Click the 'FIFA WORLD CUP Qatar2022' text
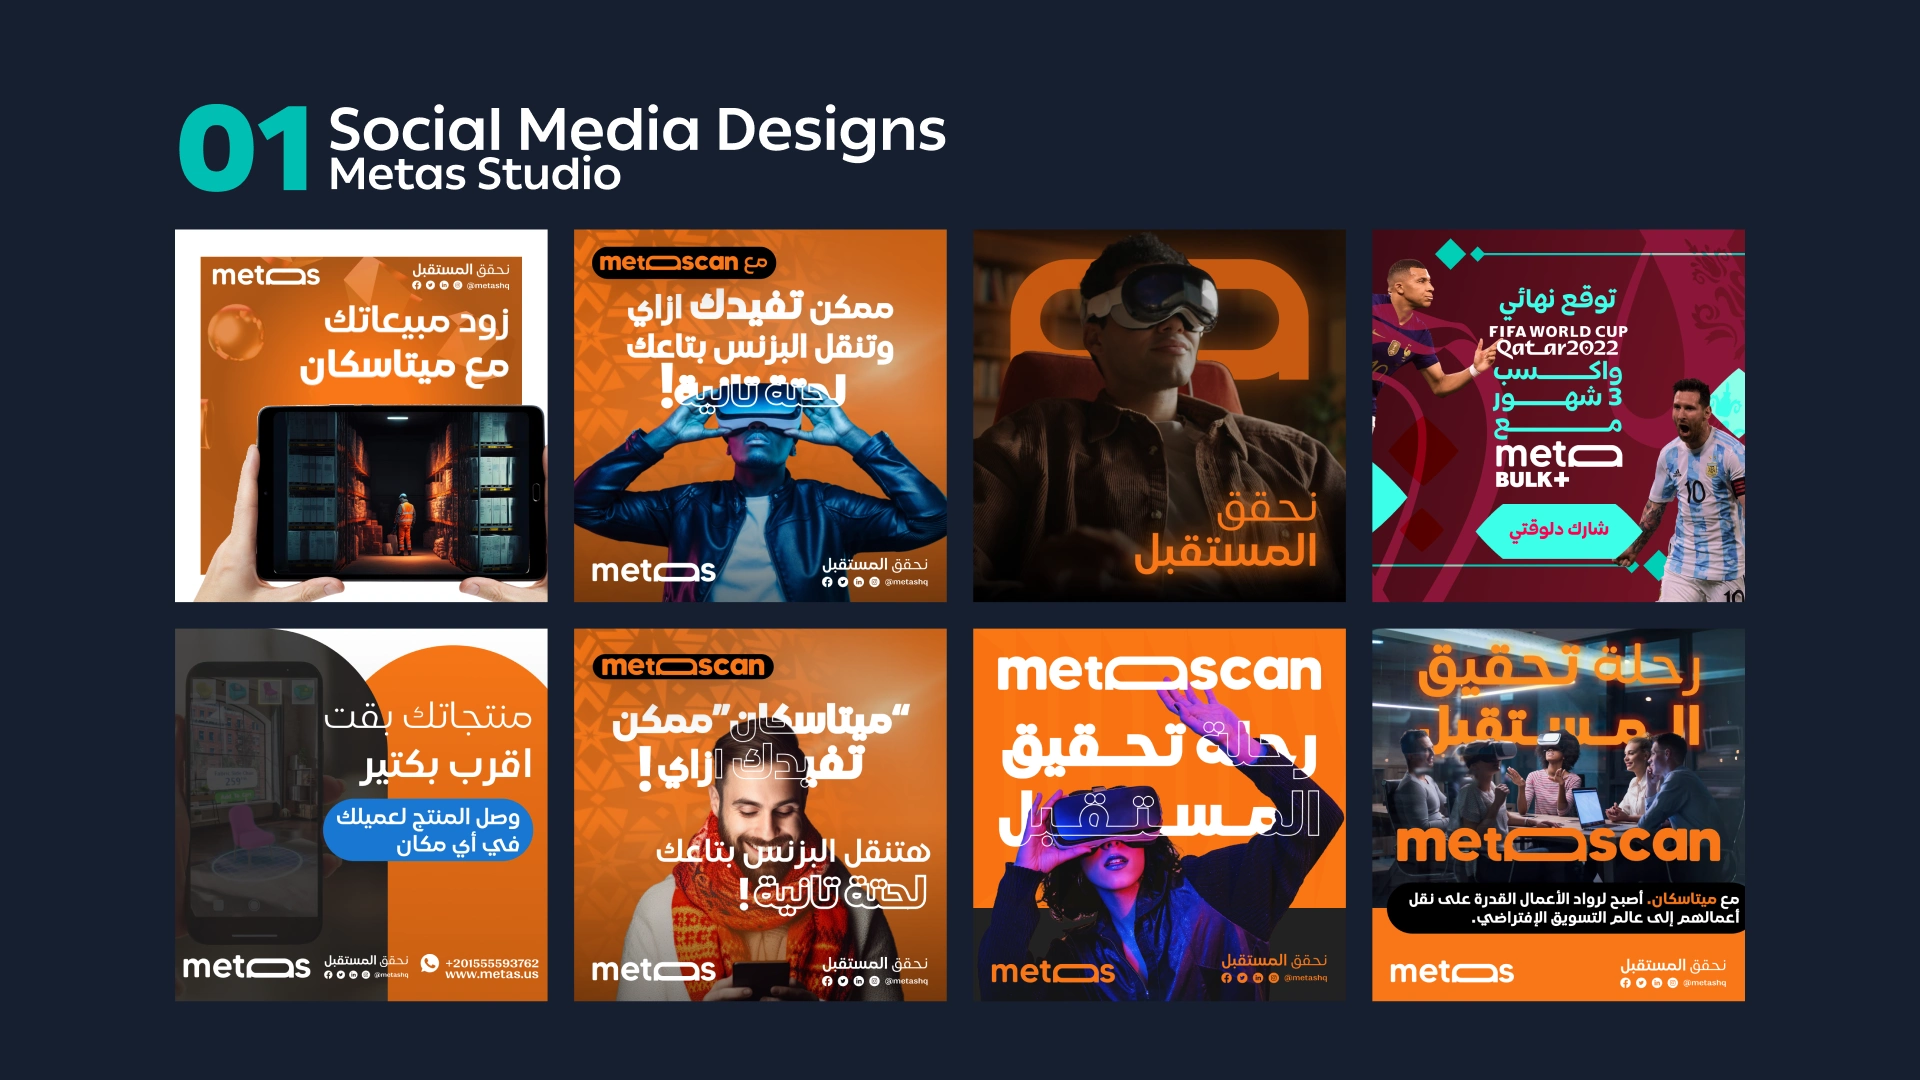The height and width of the screenshot is (1080, 1920). tap(1558, 340)
